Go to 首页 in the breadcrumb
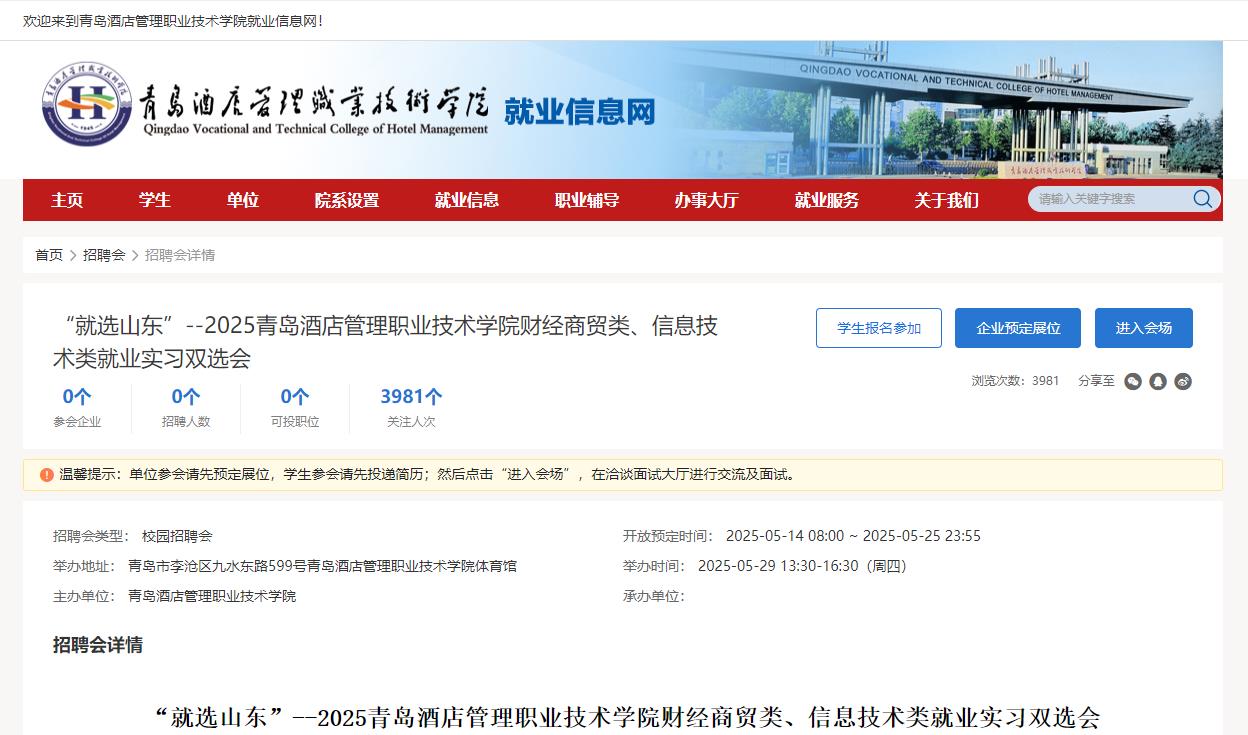The image size is (1248, 735). pyautogui.click(x=49, y=255)
